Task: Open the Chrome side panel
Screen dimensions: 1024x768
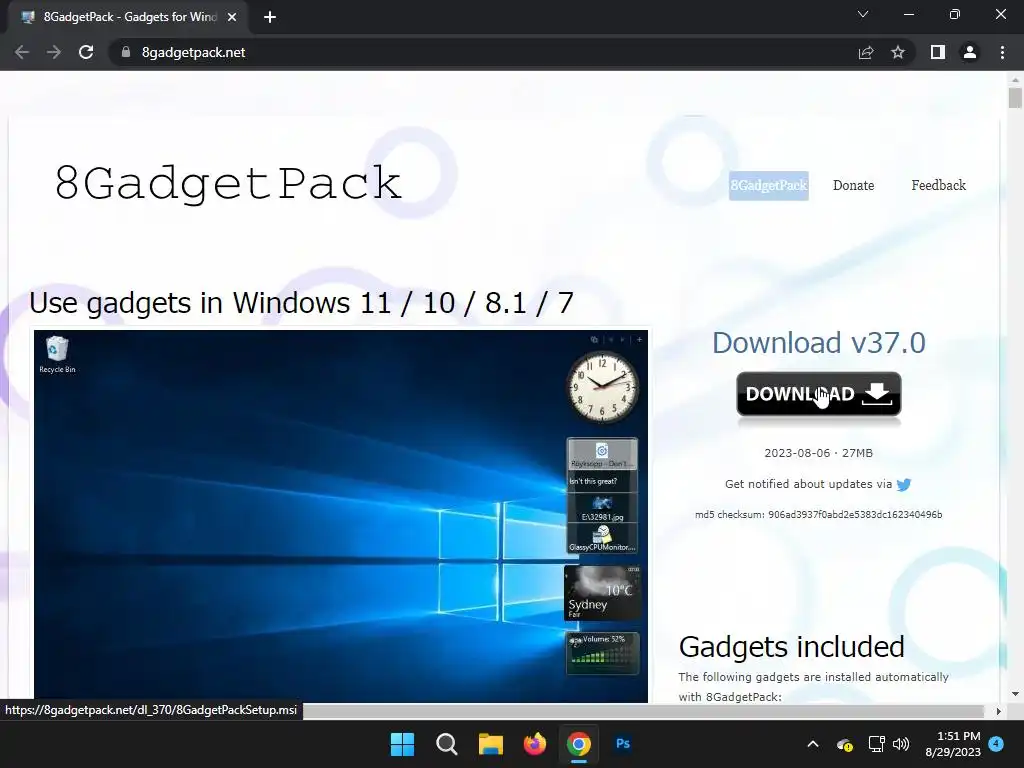Action: 938,52
